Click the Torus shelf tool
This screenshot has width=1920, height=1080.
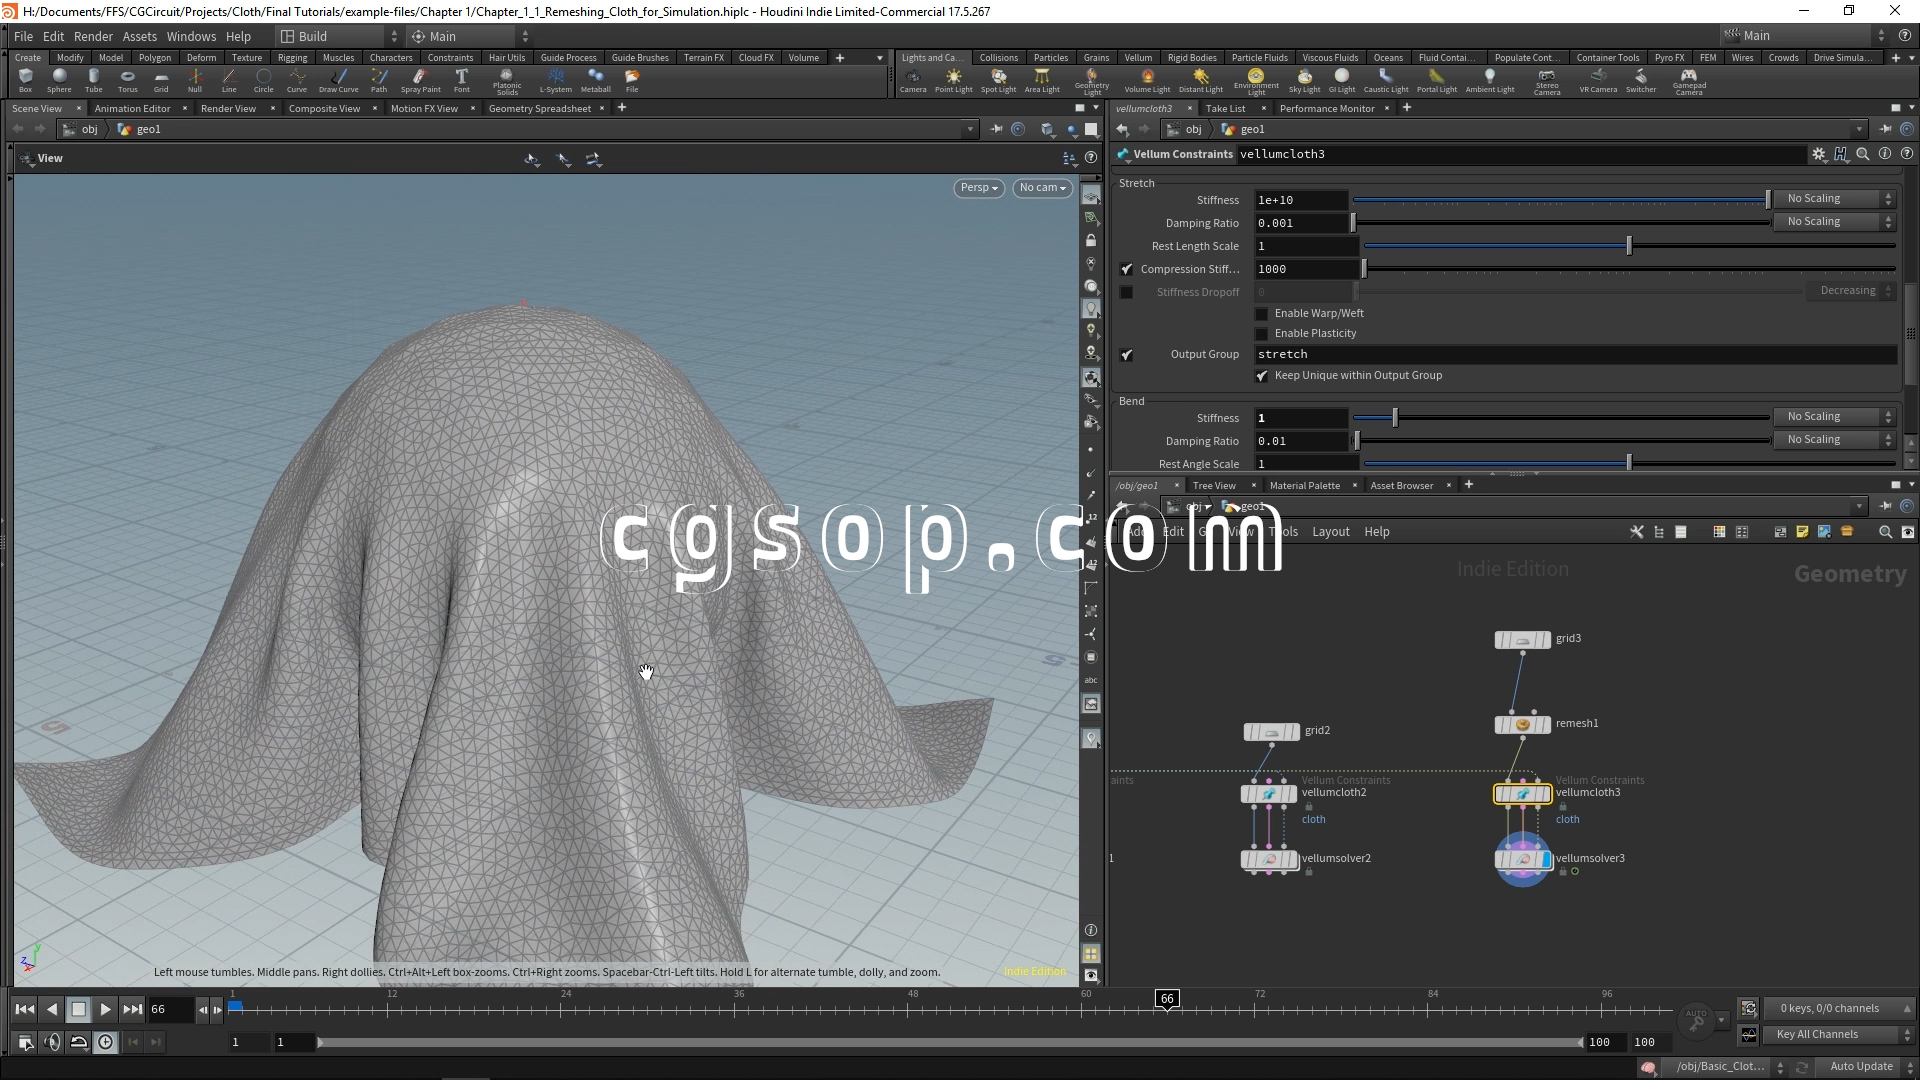tap(127, 79)
